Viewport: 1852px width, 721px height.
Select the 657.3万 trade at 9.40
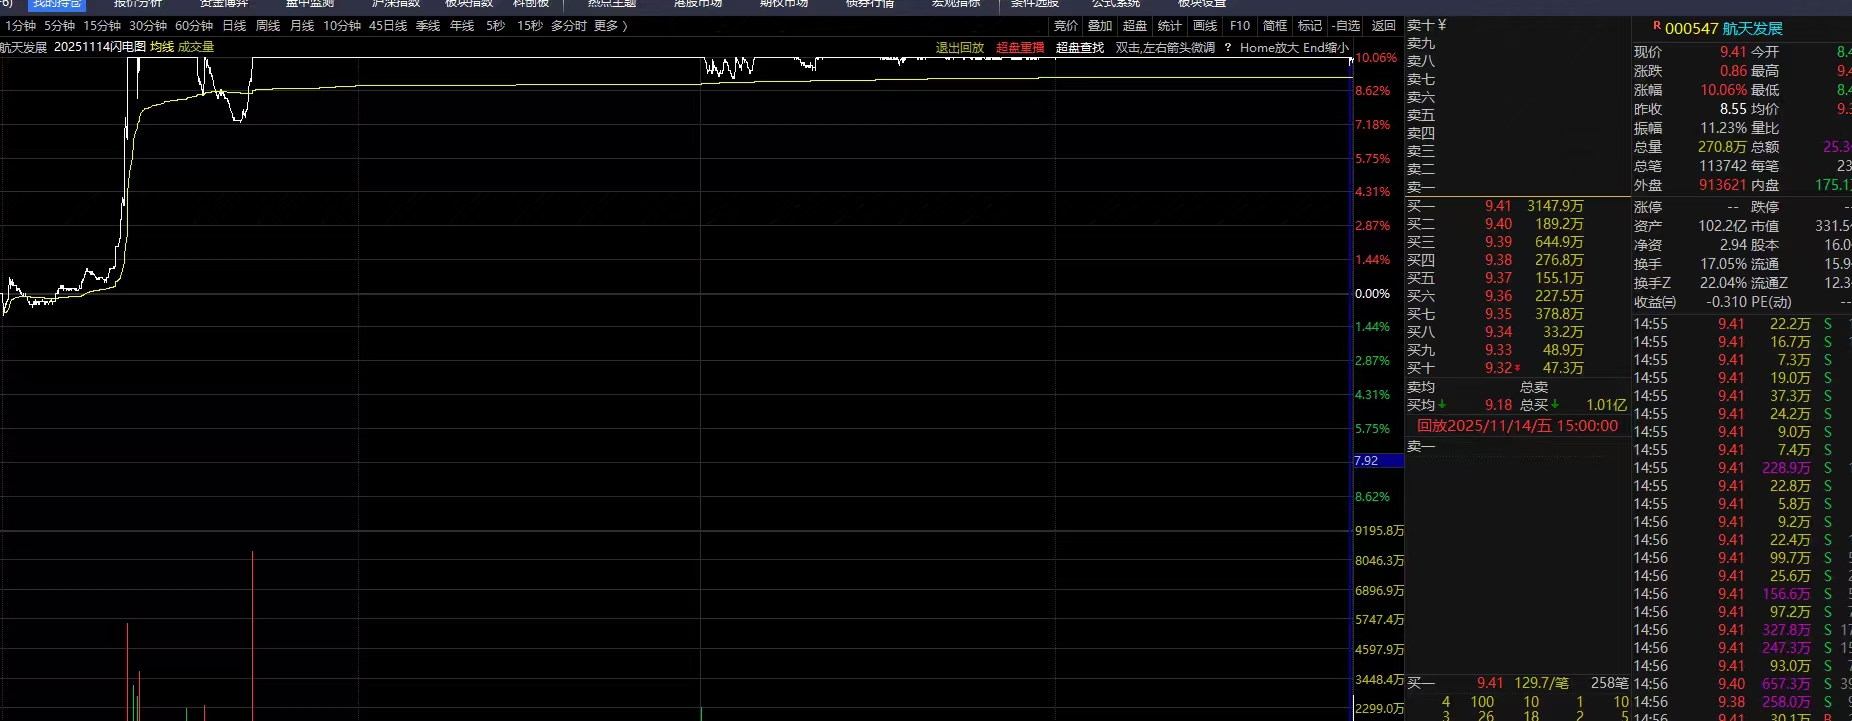coord(1741,684)
